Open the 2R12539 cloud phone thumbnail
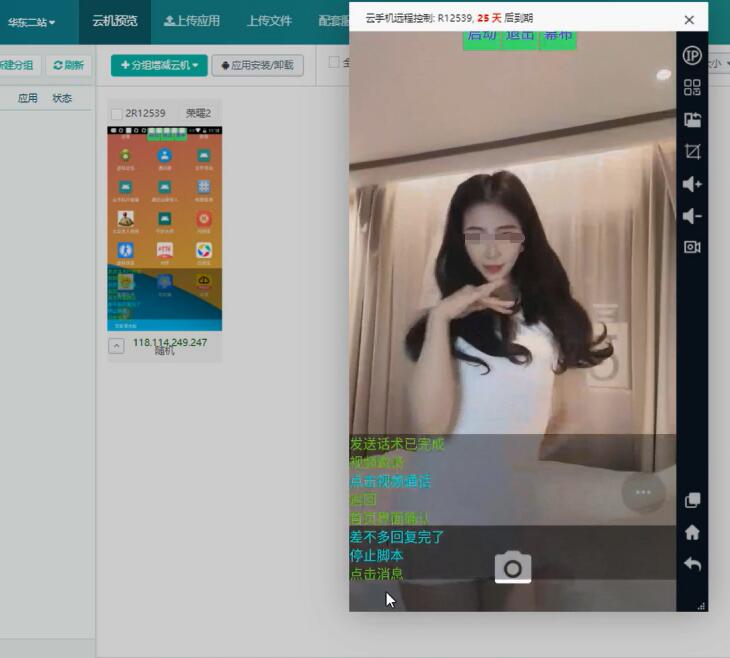This screenshot has height=658, width=730. tap(165, 229)
